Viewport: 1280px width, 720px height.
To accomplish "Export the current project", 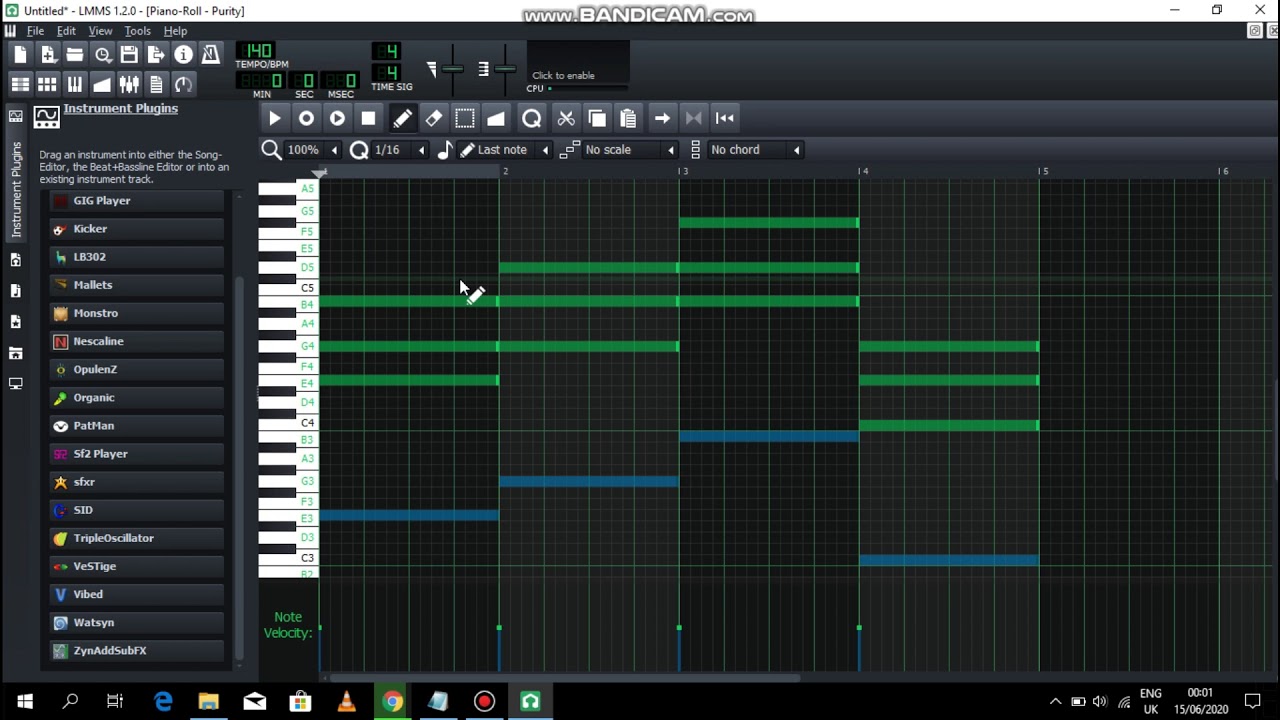I will [156, 55].
